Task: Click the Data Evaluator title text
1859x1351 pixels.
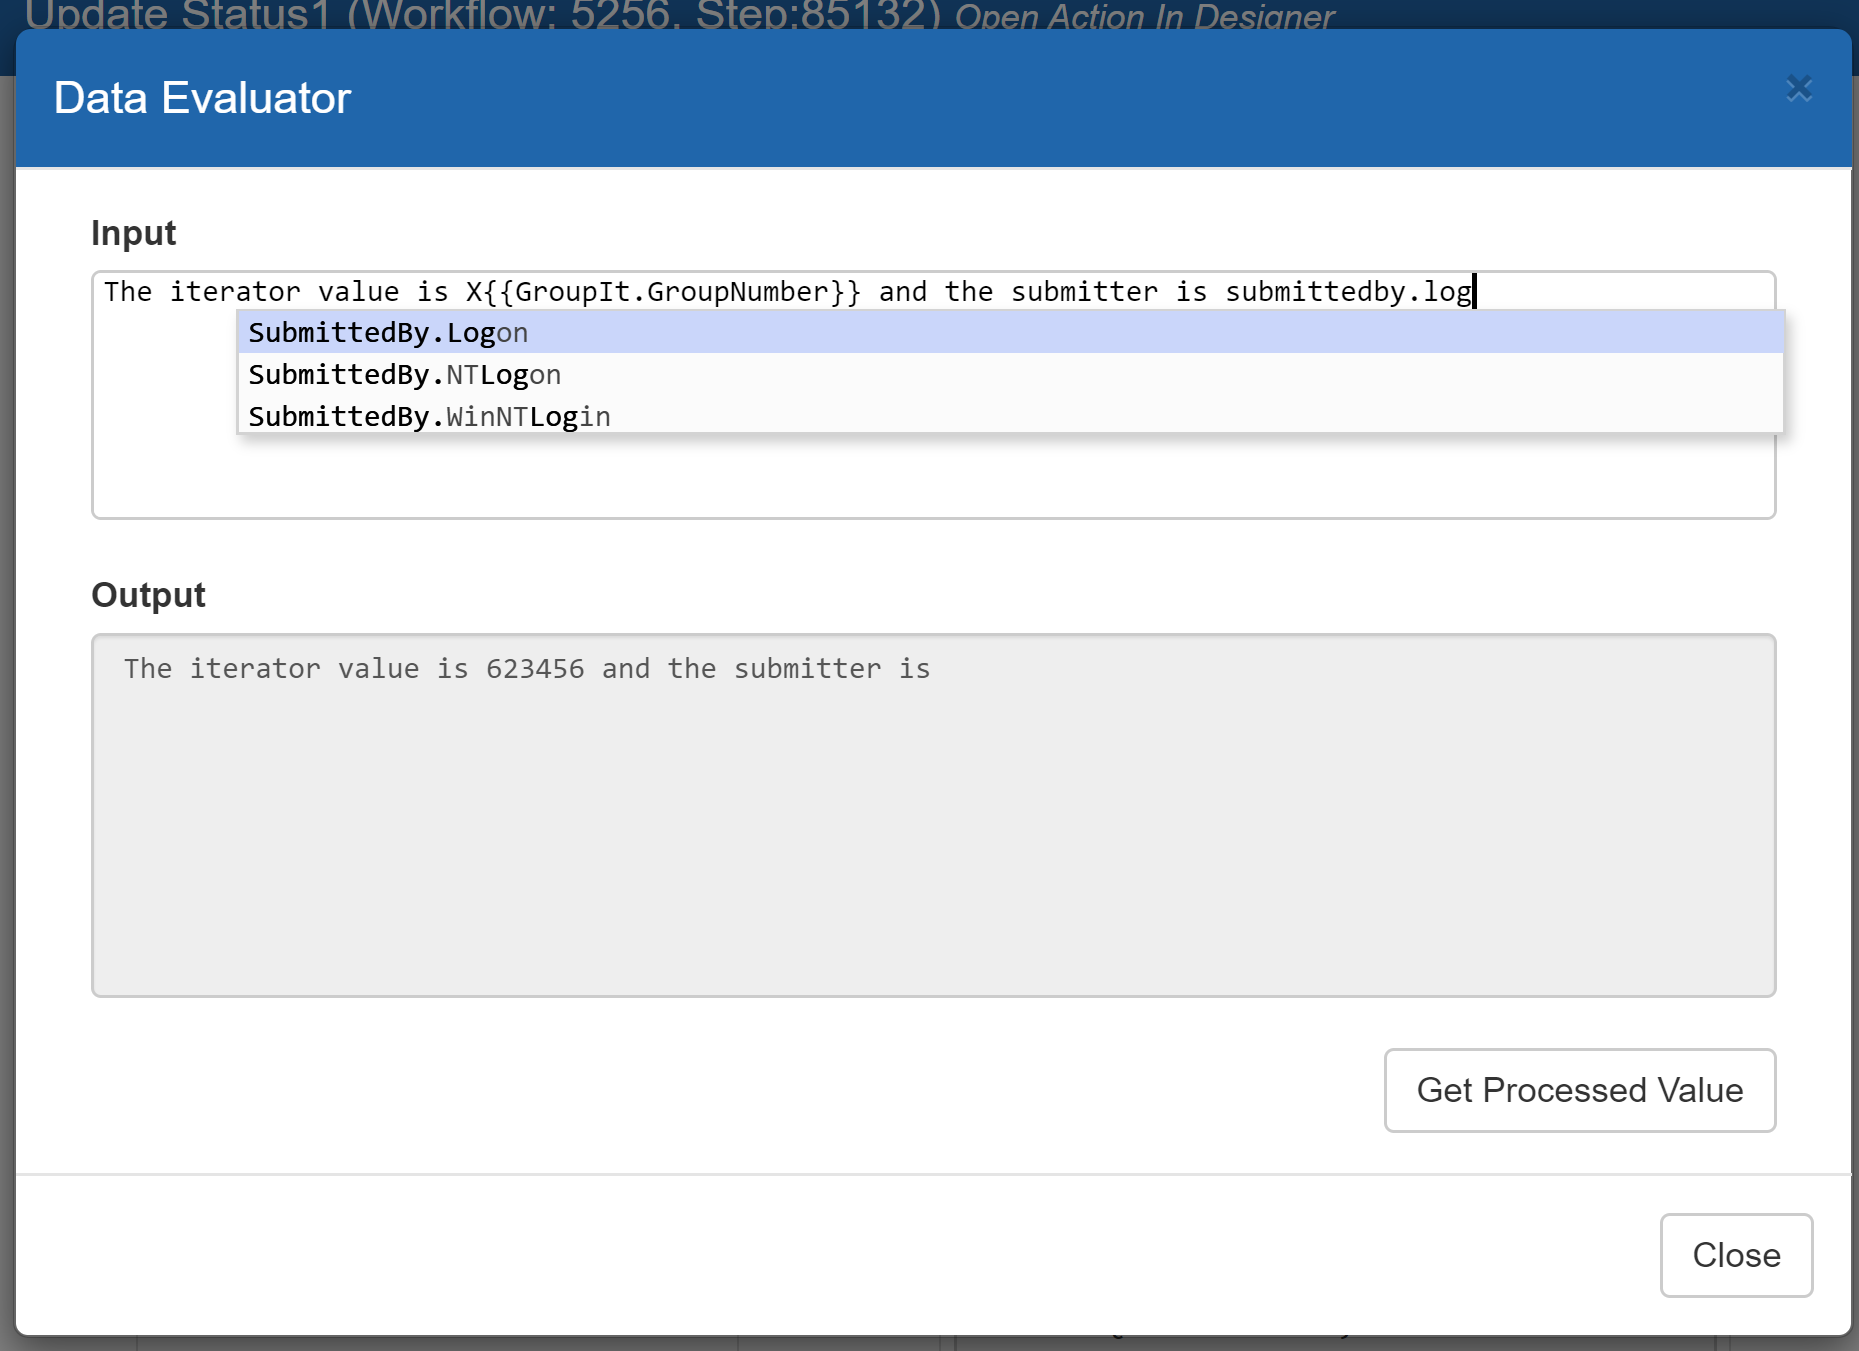Action: tap(202, 98)
